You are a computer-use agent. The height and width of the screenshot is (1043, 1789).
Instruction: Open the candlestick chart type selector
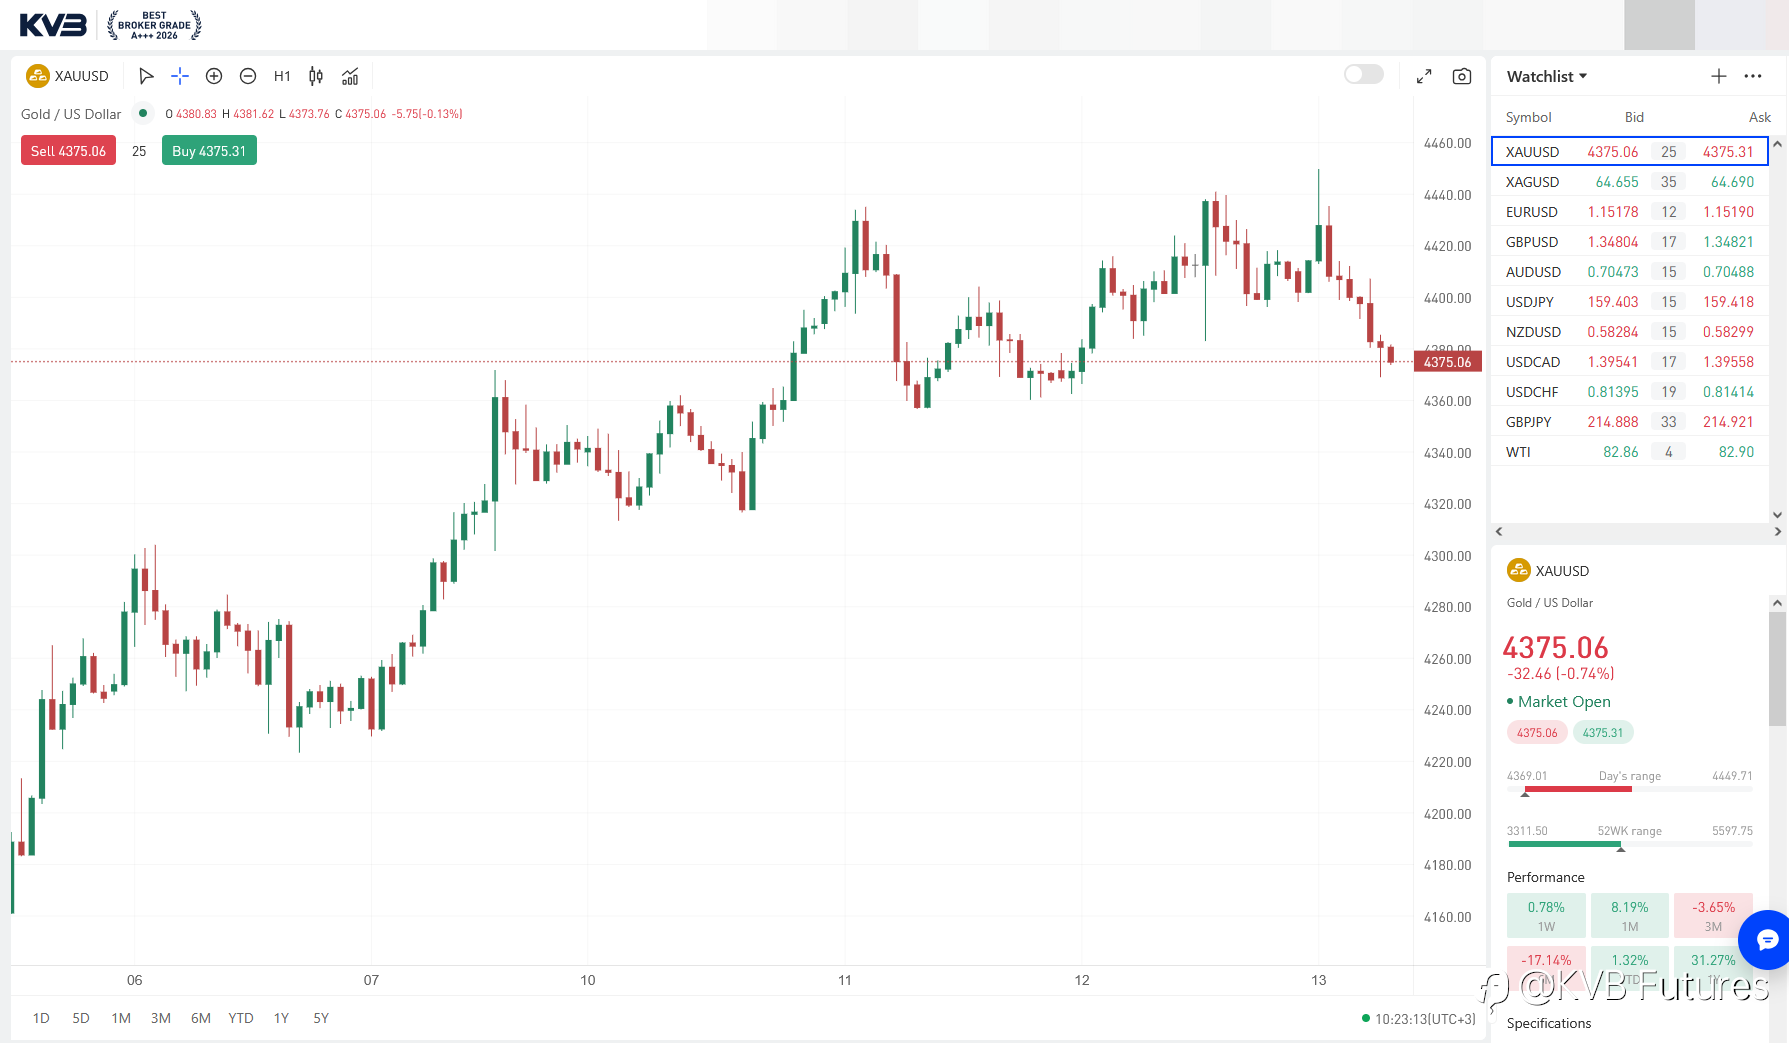click(x=316, y=76)
